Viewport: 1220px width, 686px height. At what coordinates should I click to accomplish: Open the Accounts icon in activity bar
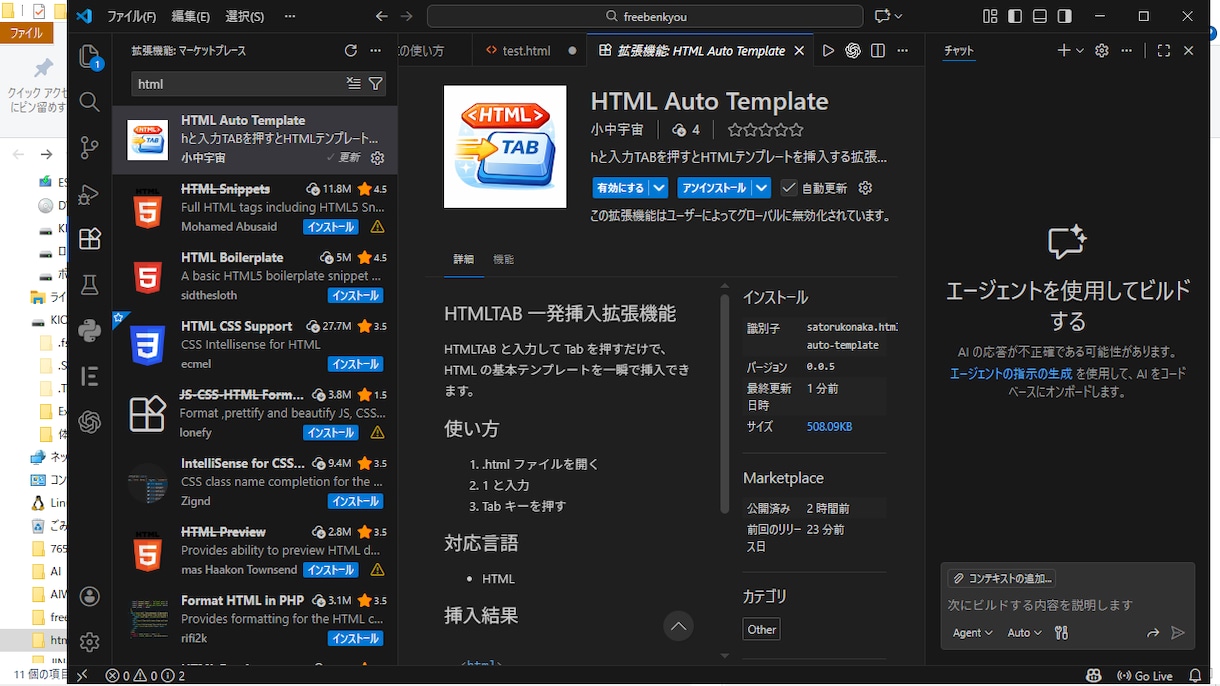89,596
